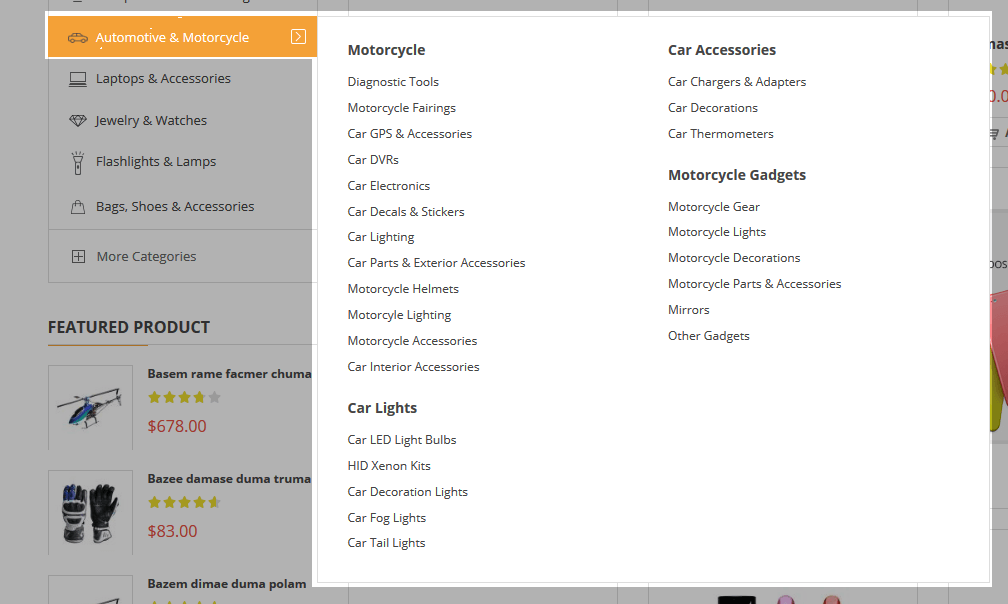Open Car Electronics link
This screenshot has width=1008, height=604.
[x=389, y=186]
